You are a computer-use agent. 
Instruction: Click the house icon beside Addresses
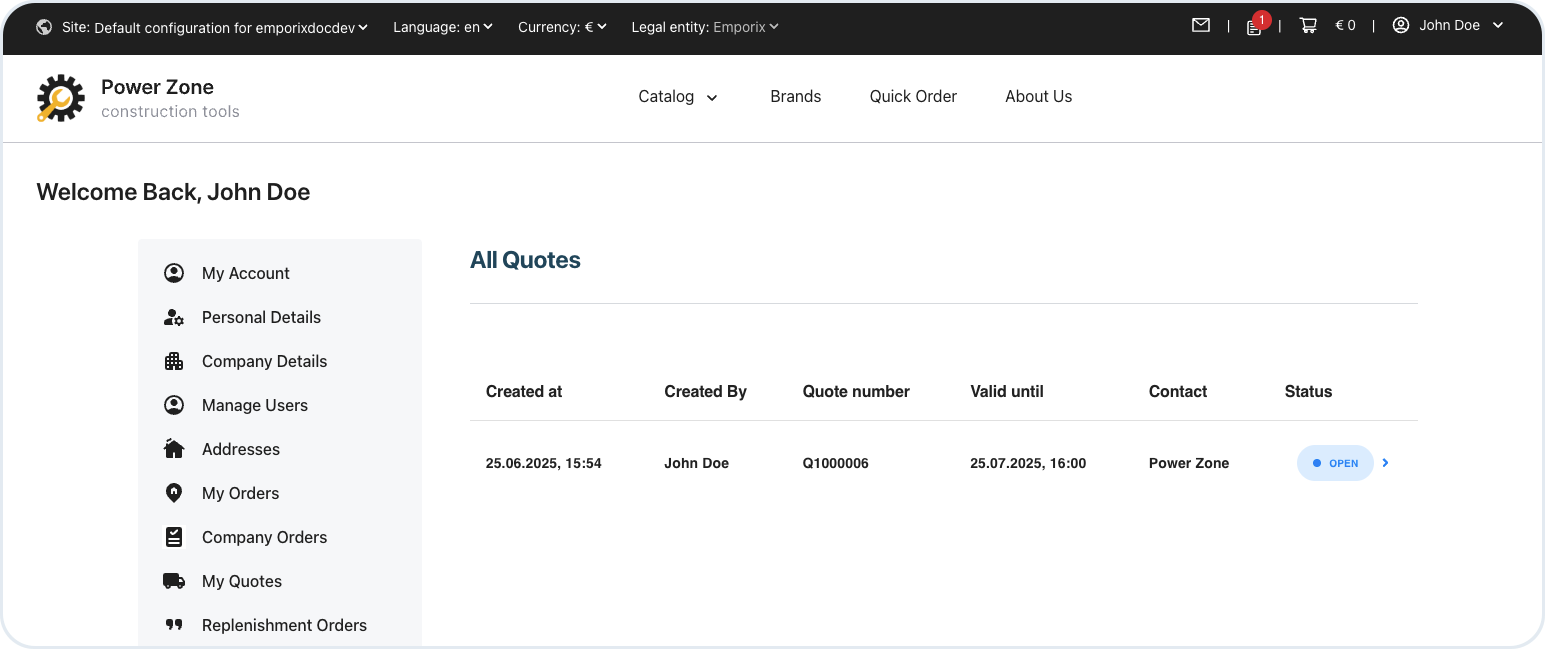[x=174, y=449]
